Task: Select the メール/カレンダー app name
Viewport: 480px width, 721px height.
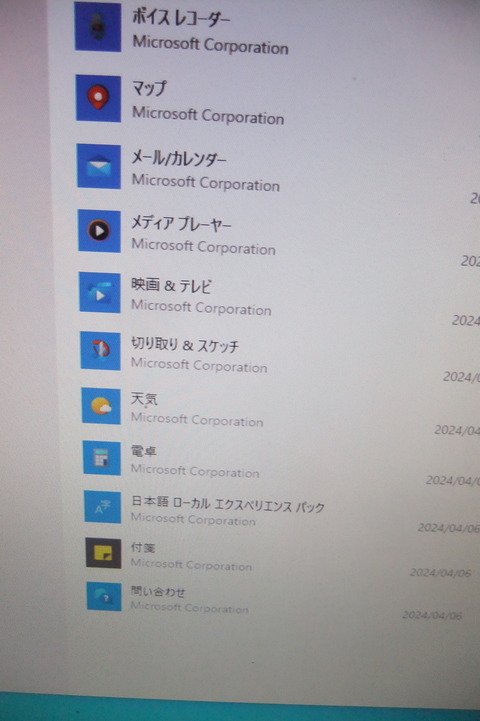Action: tap(179, 158)
